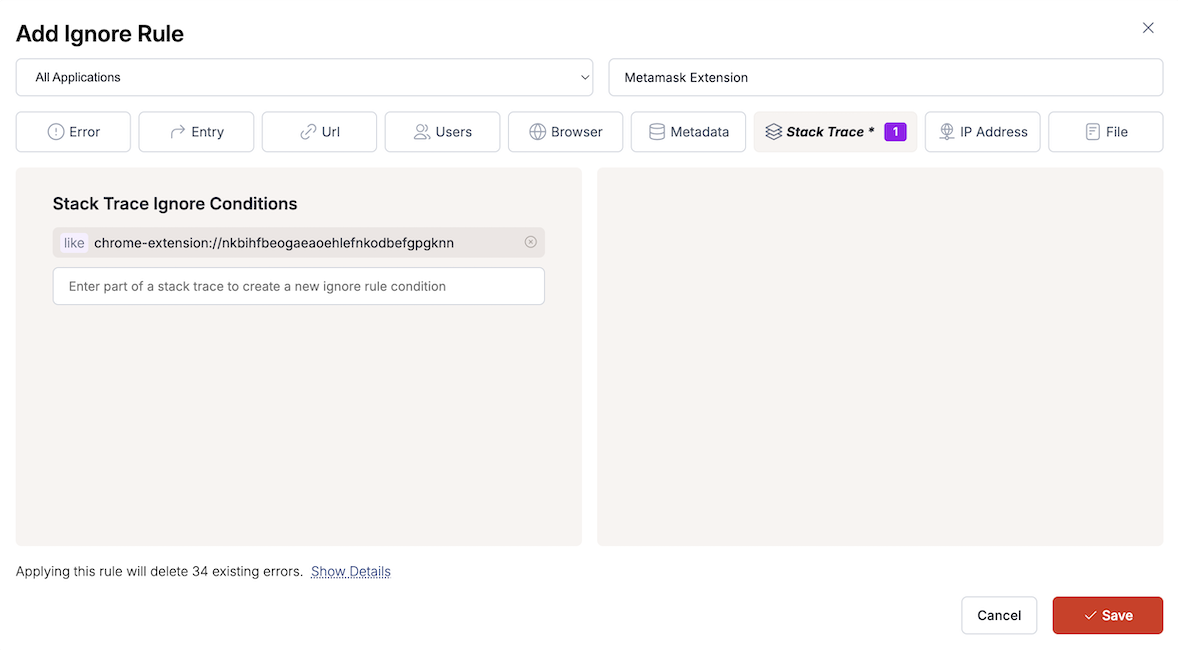Close the Add Ignore Rule dialog
This screenshot has height=650, width=1178.
pos(1148,28)
